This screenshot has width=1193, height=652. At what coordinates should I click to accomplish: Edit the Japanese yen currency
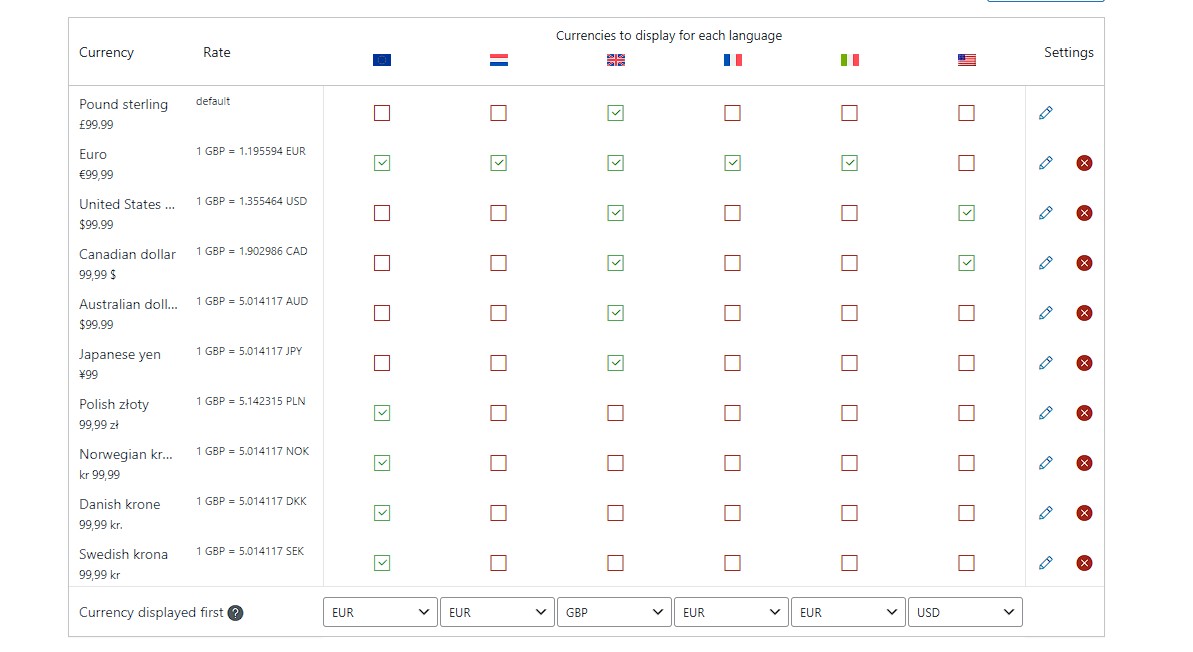coord(1045,363)
